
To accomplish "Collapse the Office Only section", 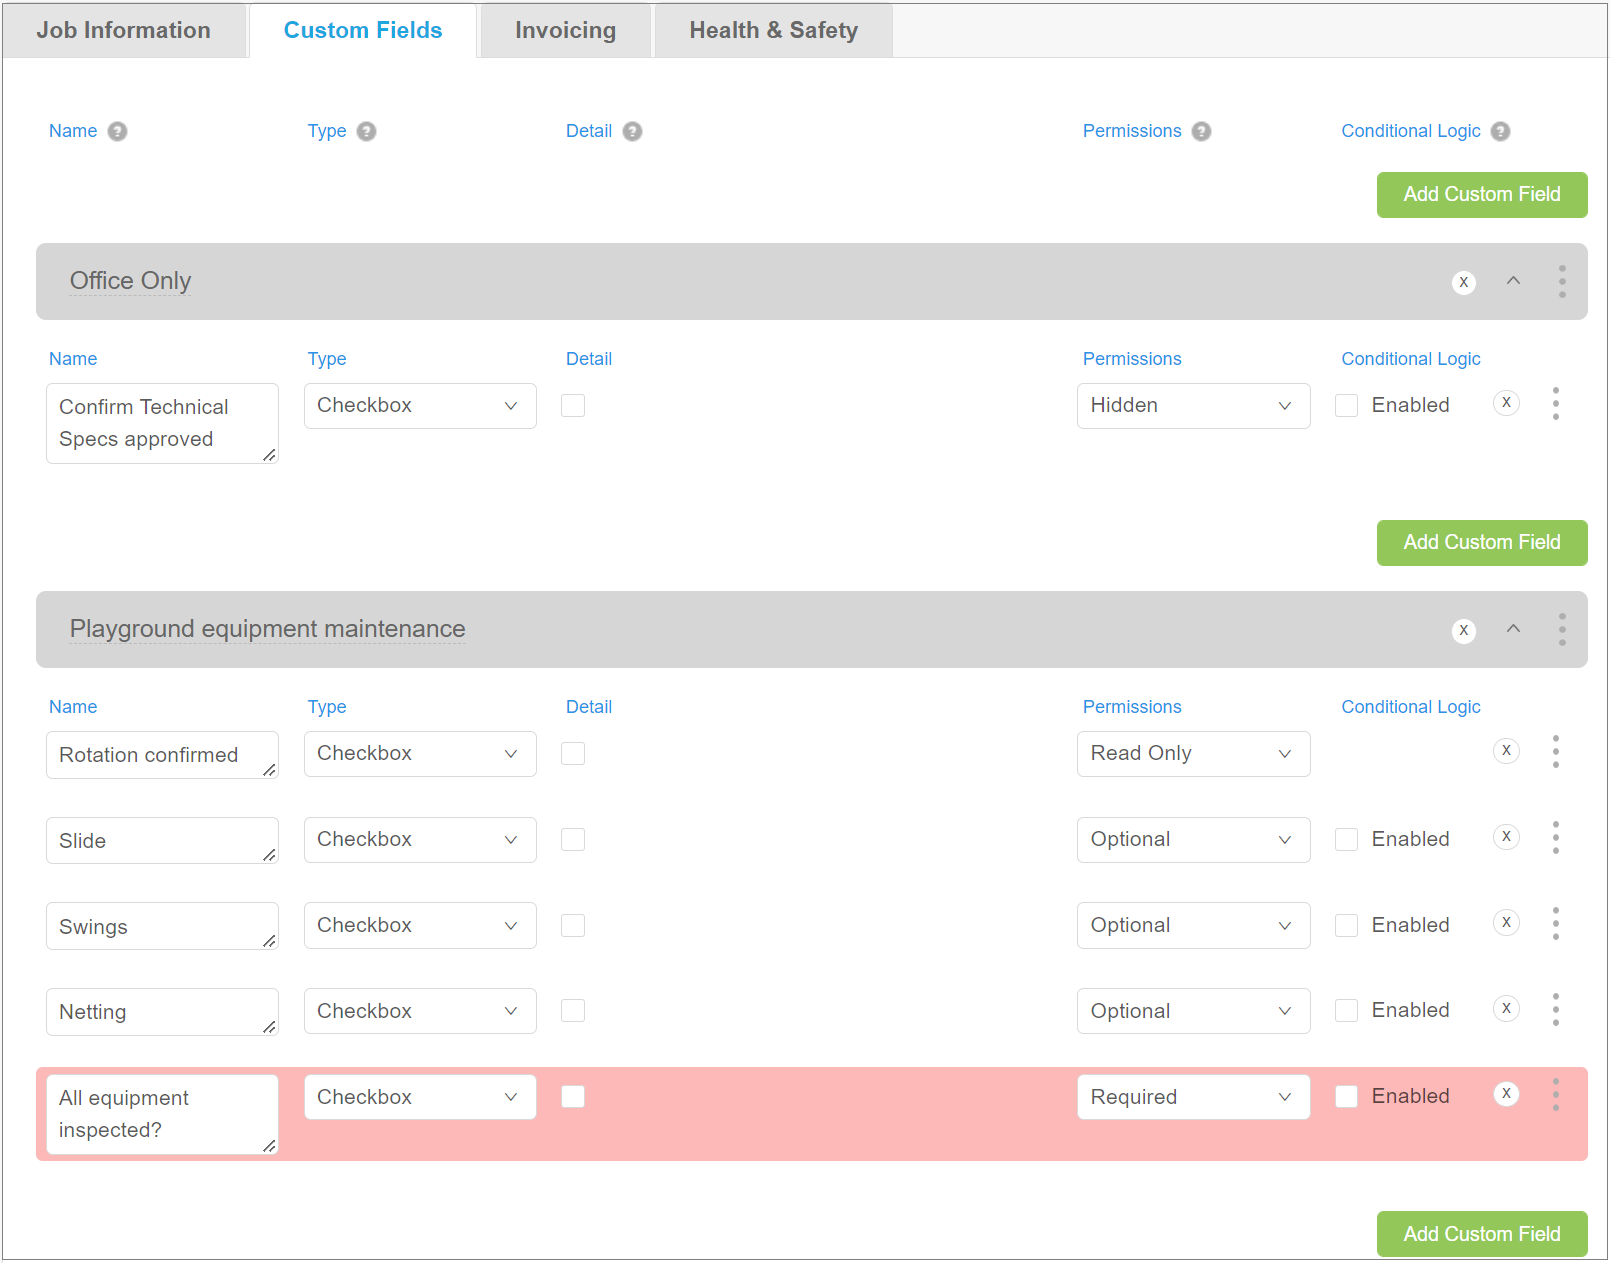I will point(1514,281).
